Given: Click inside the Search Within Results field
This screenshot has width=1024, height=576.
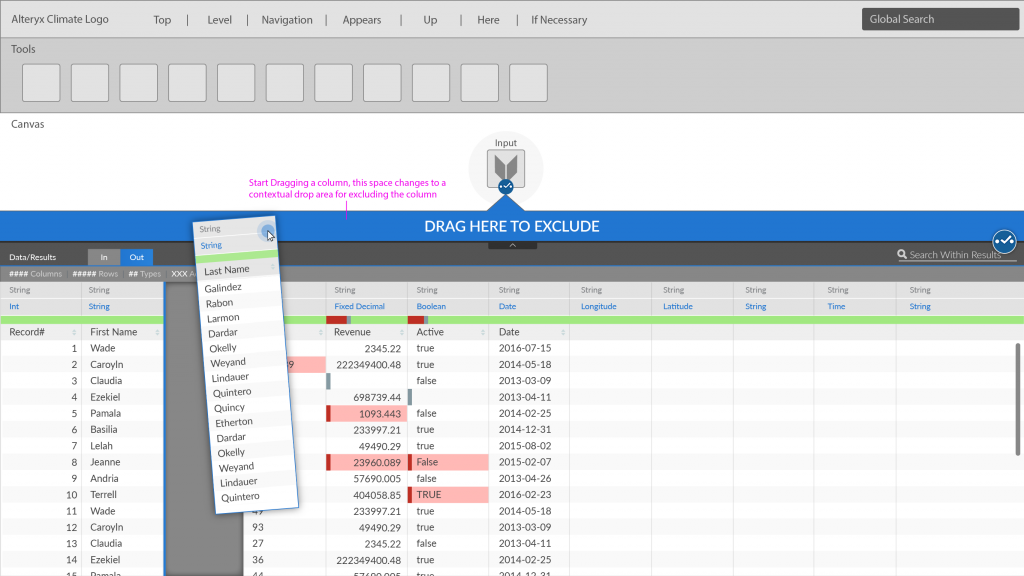Looking at the screenshot, I should [955, 253].
